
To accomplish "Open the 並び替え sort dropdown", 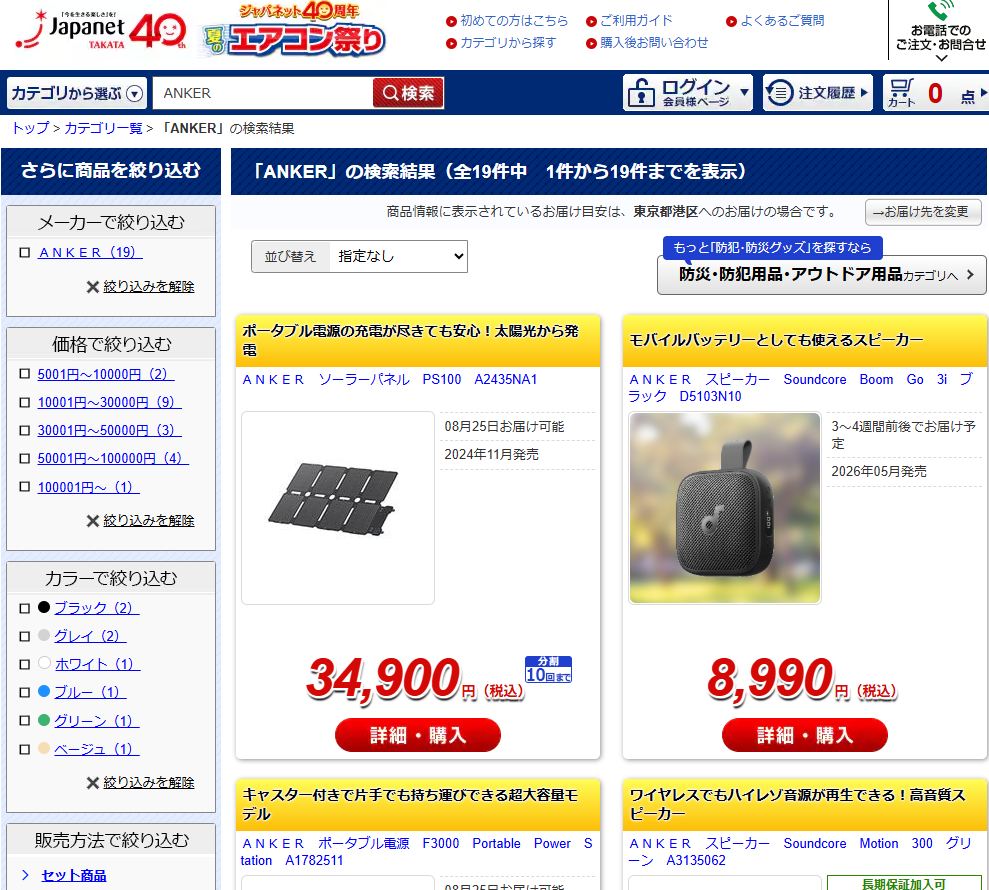I will click(399, 256).
